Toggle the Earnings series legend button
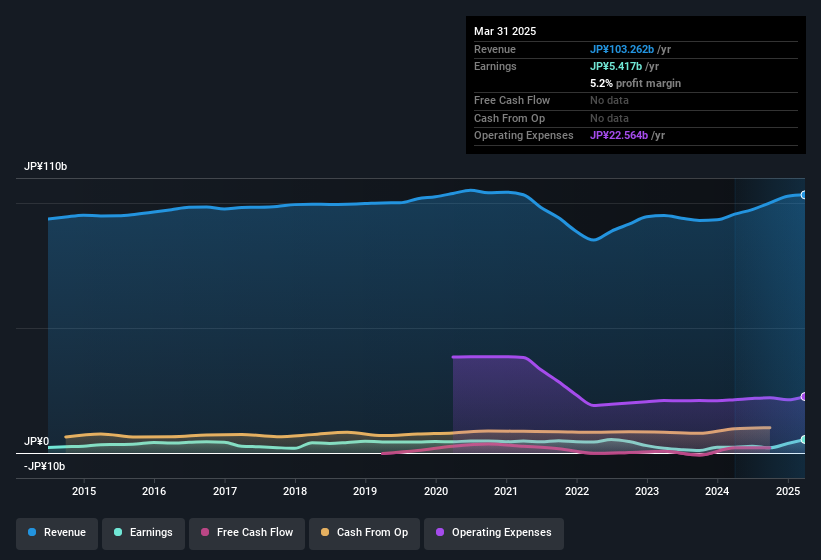This screenshot has height=560, width=821. click(x=143, y=533)
